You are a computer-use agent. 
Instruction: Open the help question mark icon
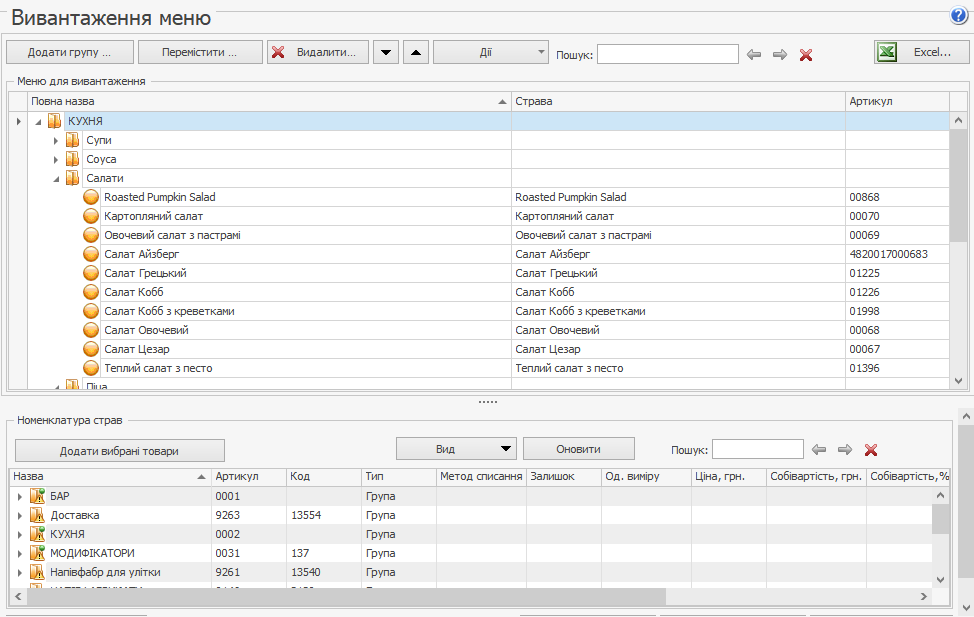959,16
